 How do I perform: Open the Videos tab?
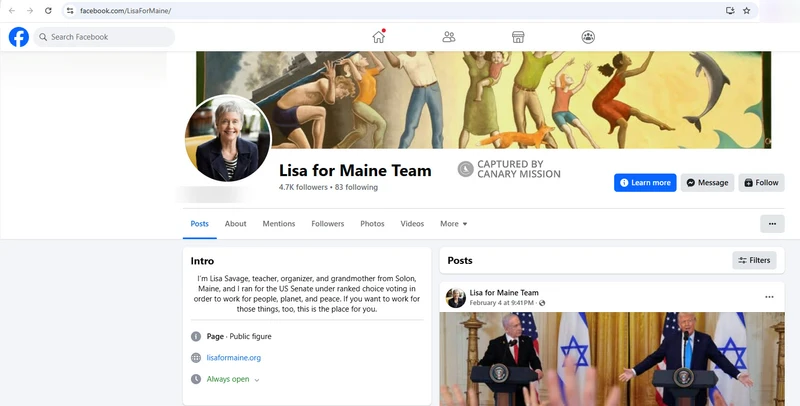412,223
